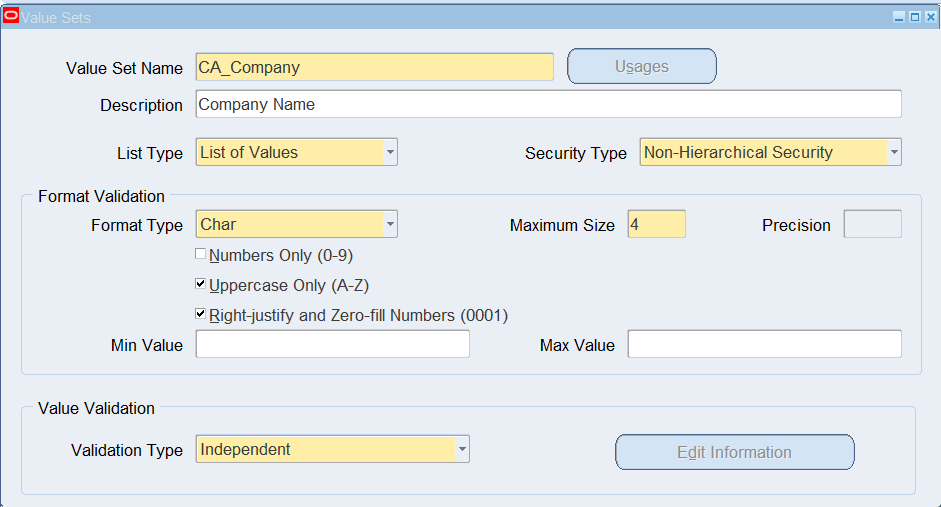Expand the Validation Type dropdown
Screen dimensions: 941x507
coord(462,449)
